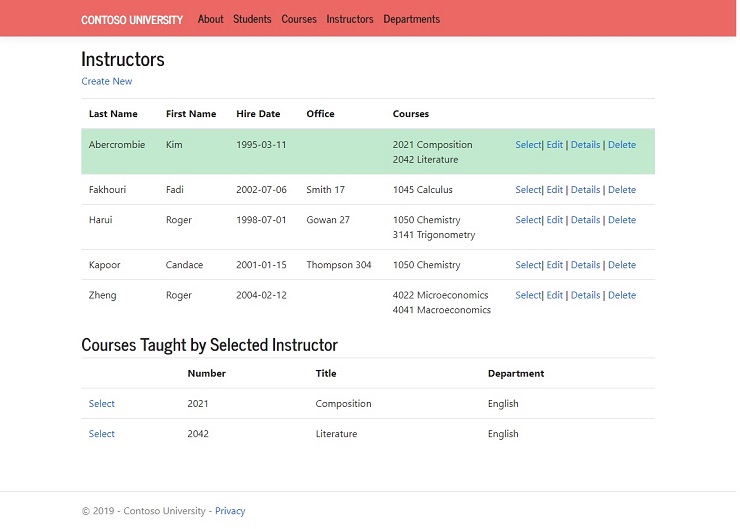The width and height of the screenshot is (740, 529).
Task: Click hire date 2004-02-12
Action: (x=261, y=295)
